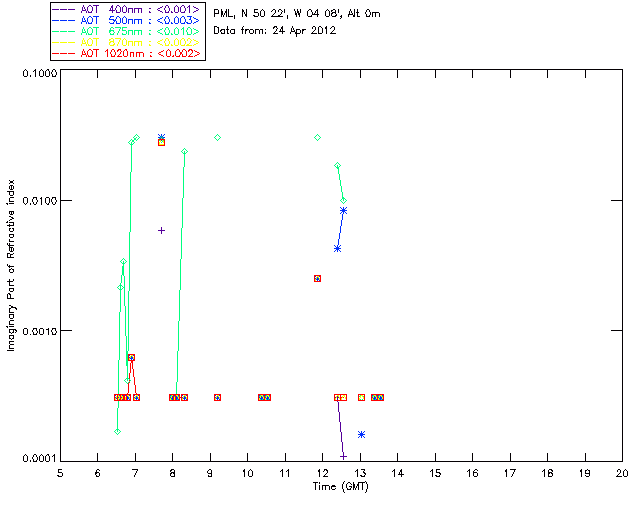640x512 pixels.
Task: Click x-axis tick label 7
Action: click(x=135, y=473)
